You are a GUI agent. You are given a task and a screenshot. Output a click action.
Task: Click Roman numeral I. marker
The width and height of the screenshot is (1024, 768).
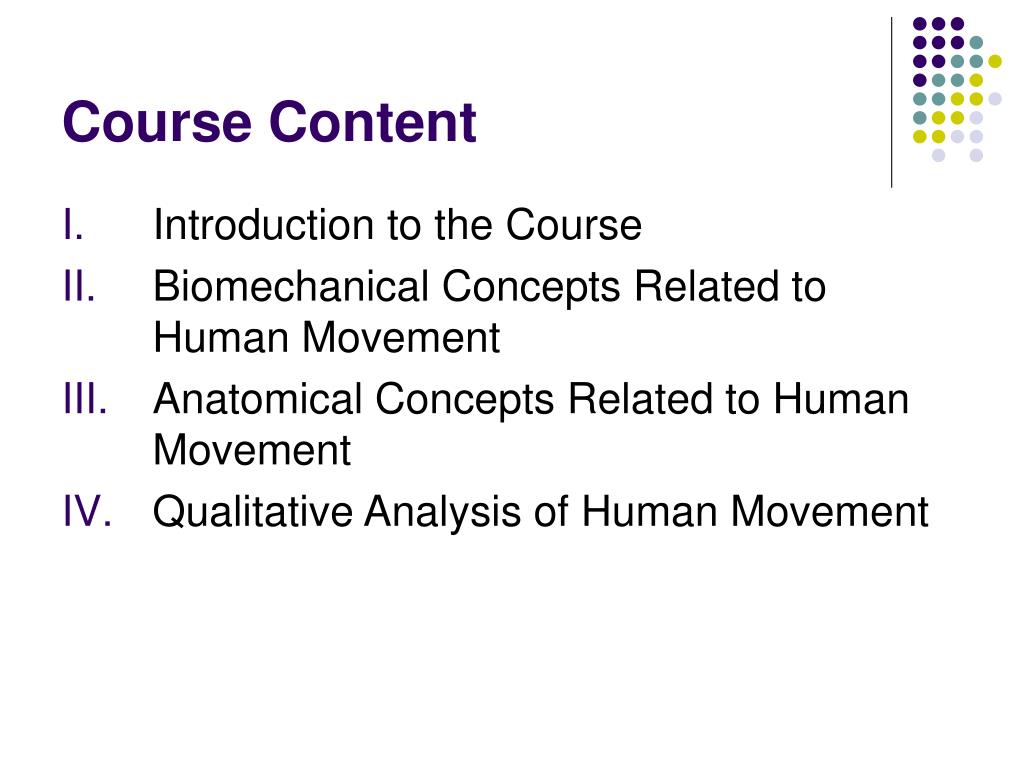click(x=74, y=225)
